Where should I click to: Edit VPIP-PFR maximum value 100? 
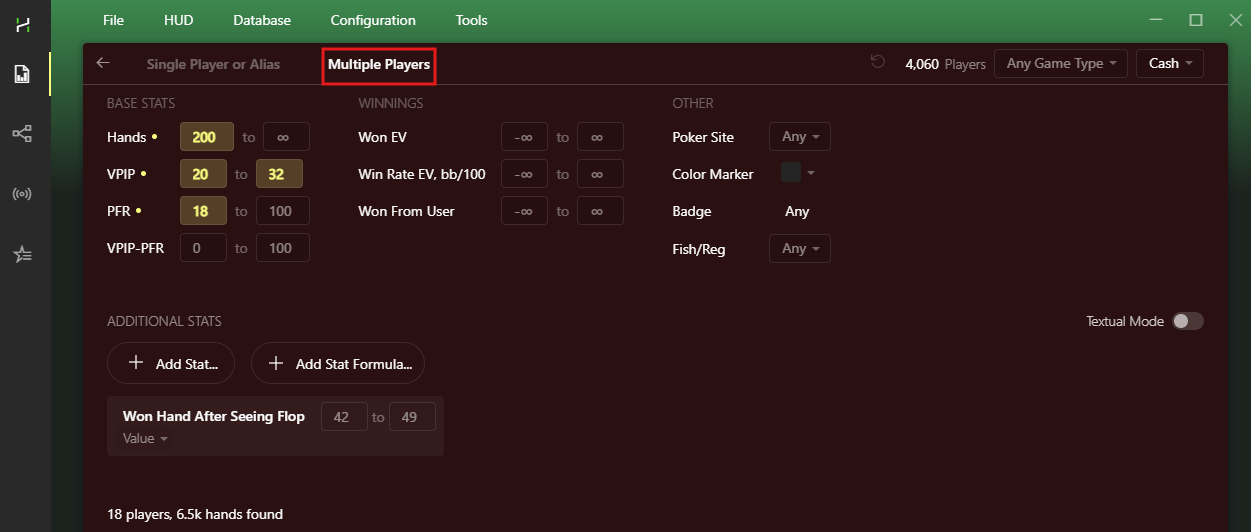point(283,247)
